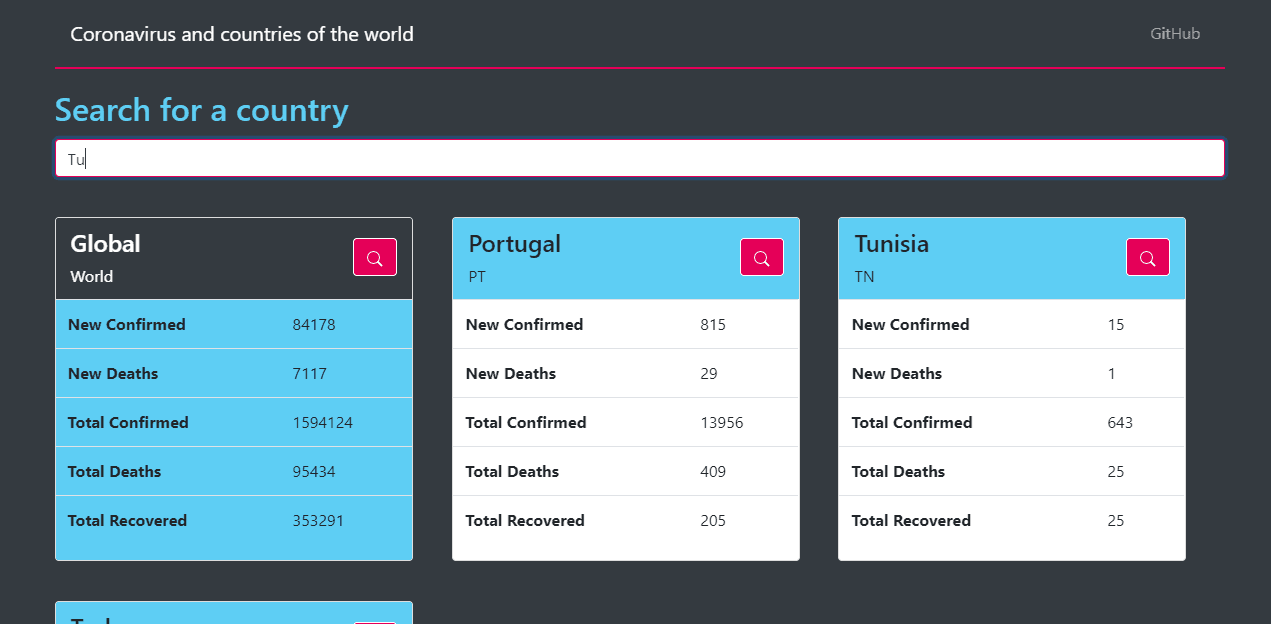This screenshot has height=624, width=1271.
Task: Click Portugal's New Confirmed row
Action: (626, 324)
